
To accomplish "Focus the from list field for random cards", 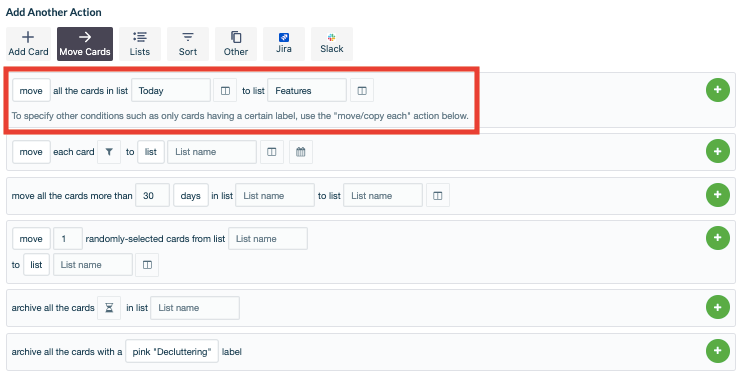I will pos(268,239).
